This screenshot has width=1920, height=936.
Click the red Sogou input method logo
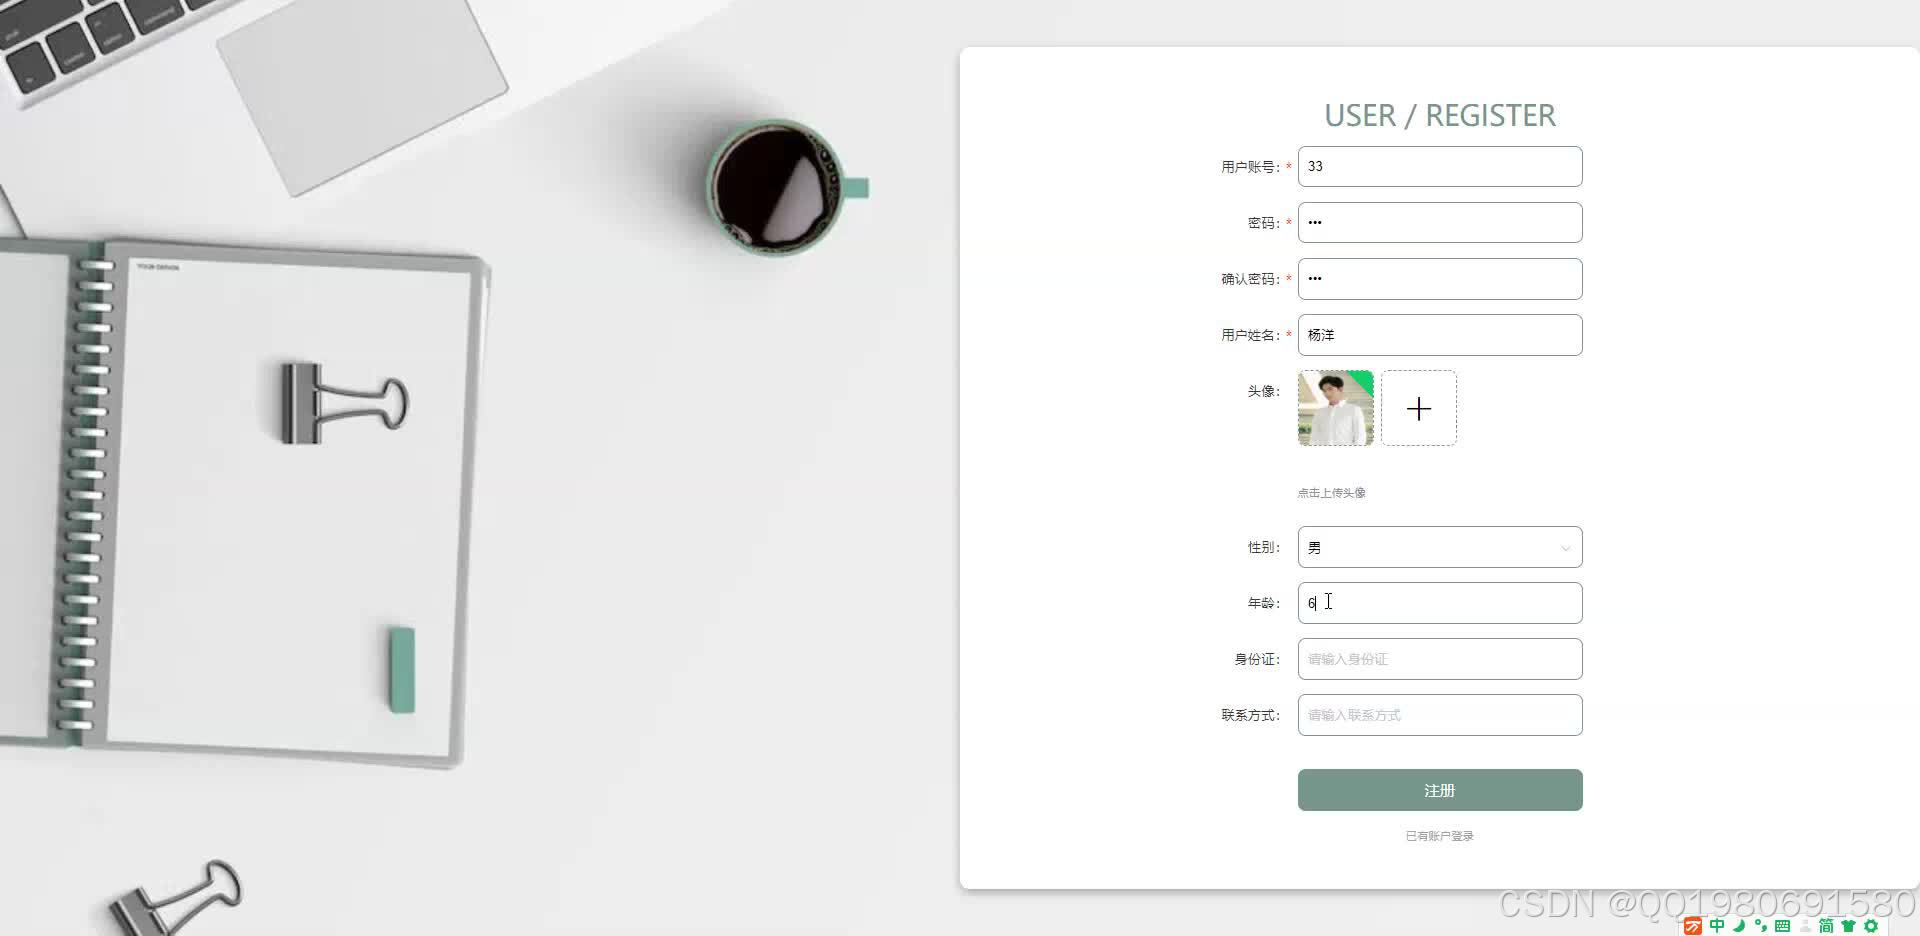pyautogui.click(x=1693, y=925)
